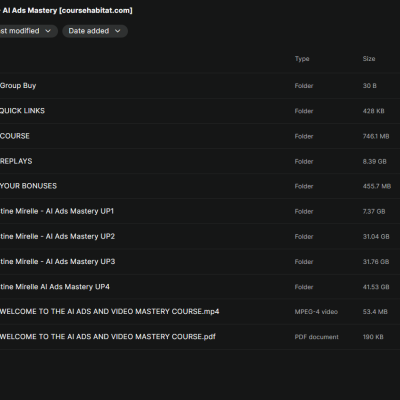Click the 455.7 MB size value
The image size is (400, 400).
coord(377,186)
